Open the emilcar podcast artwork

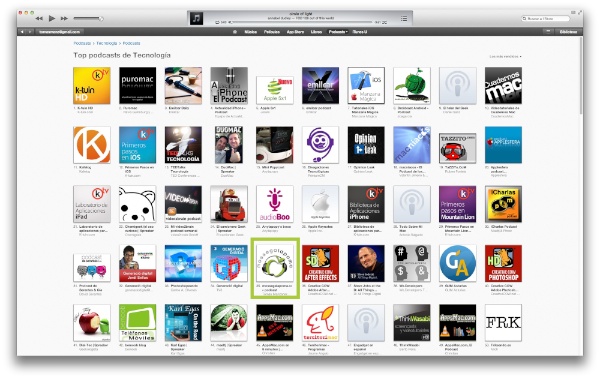[x=320, y=85]
